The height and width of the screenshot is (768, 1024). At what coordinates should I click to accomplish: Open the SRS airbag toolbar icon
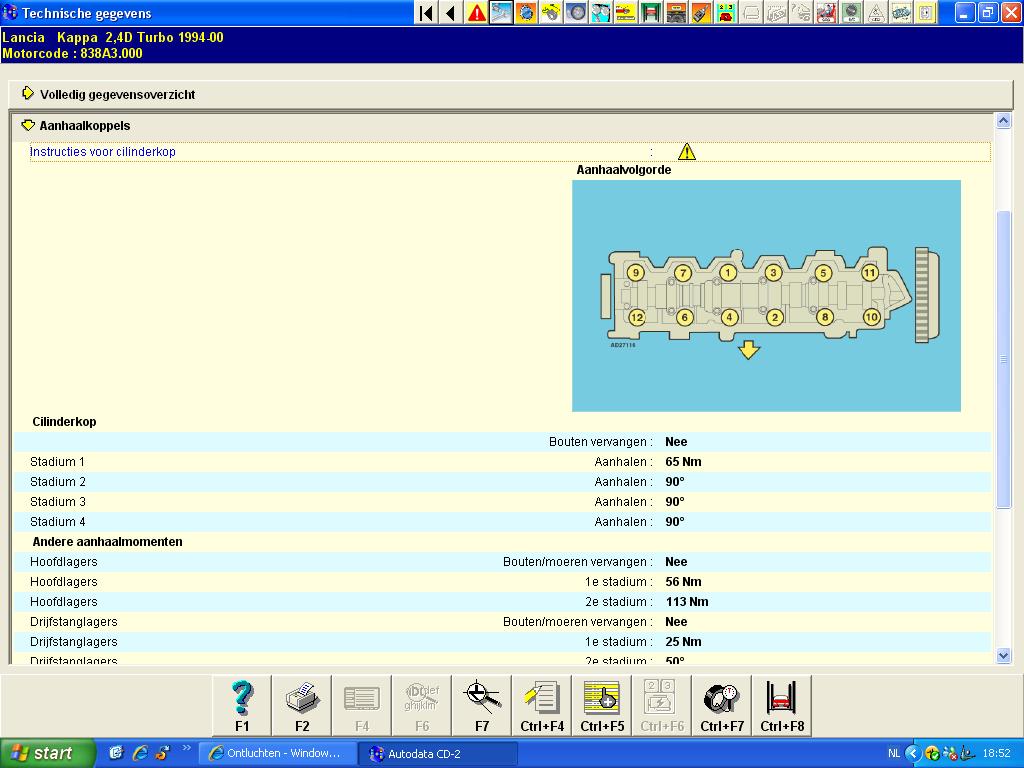[826, 12]
